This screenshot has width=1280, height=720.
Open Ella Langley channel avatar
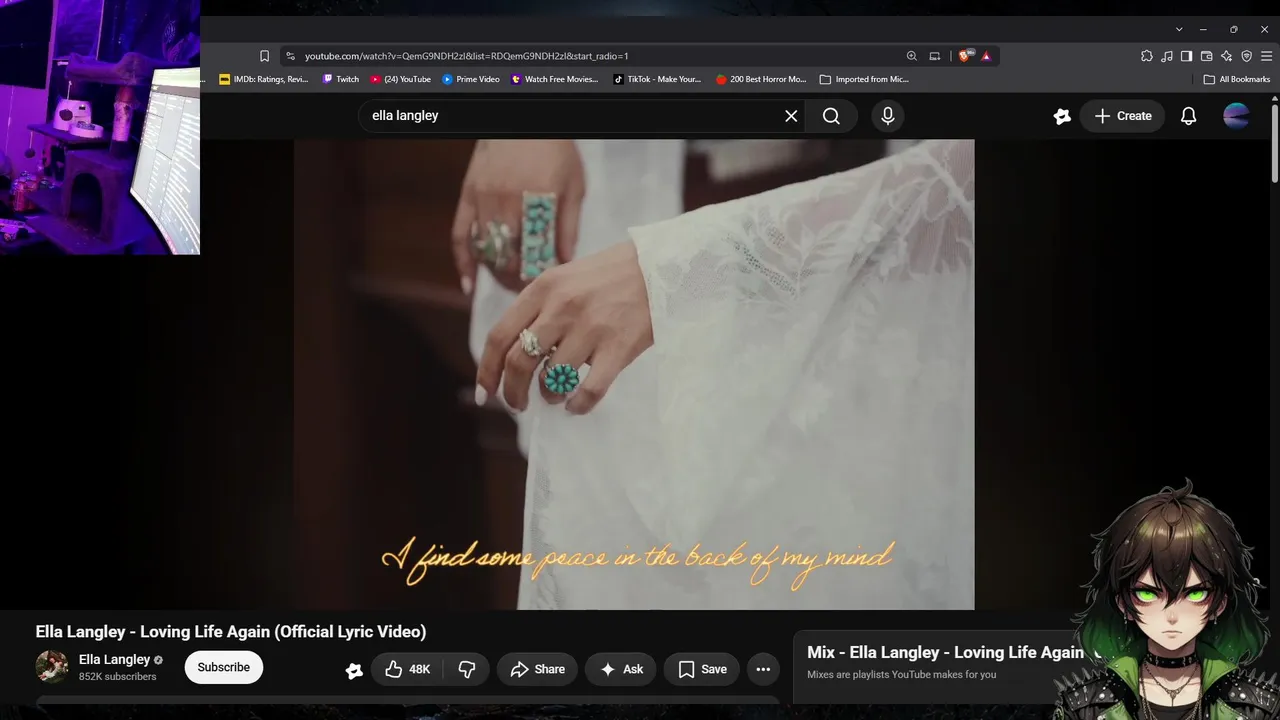(52, 667)
